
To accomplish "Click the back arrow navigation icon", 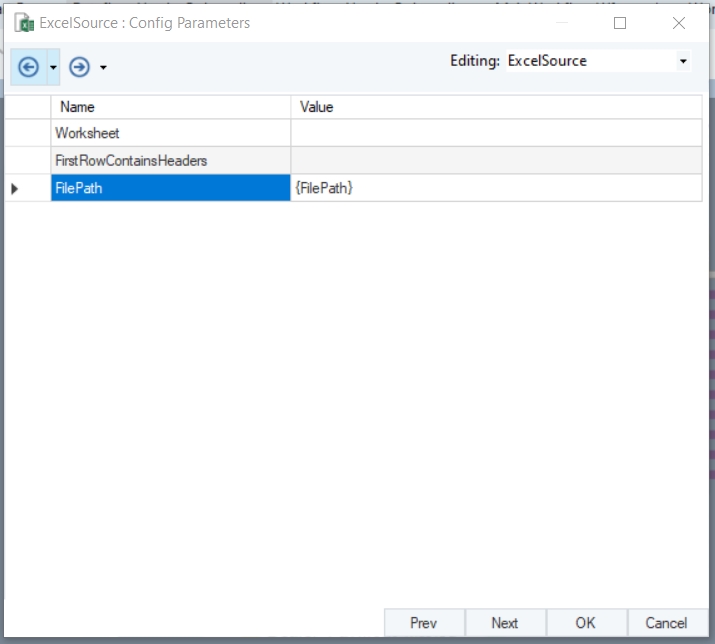I will (x=28, y=67).
